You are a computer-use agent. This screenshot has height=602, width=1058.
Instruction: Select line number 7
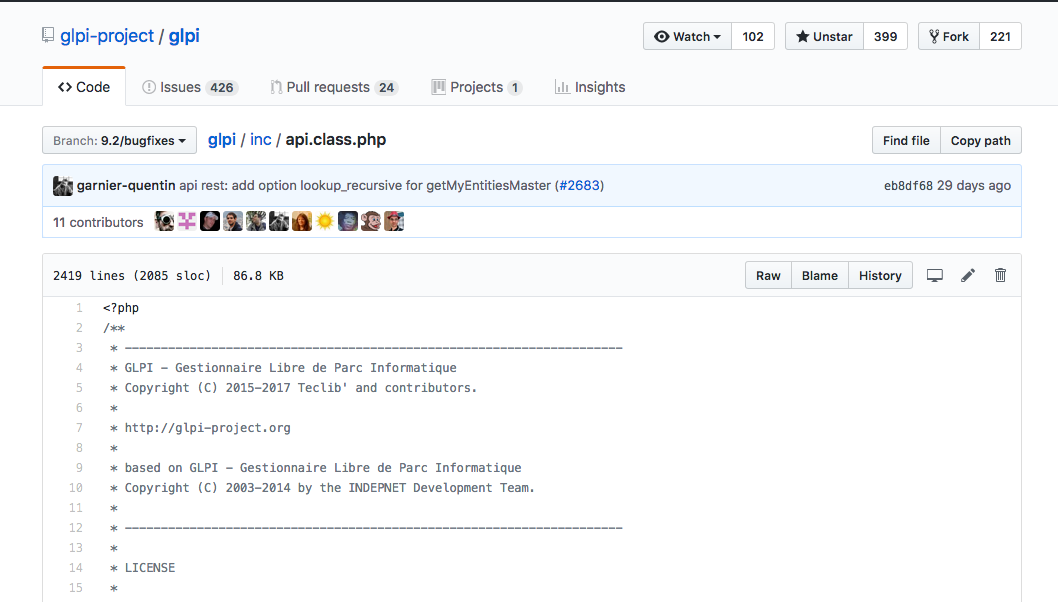pos(79,428)
